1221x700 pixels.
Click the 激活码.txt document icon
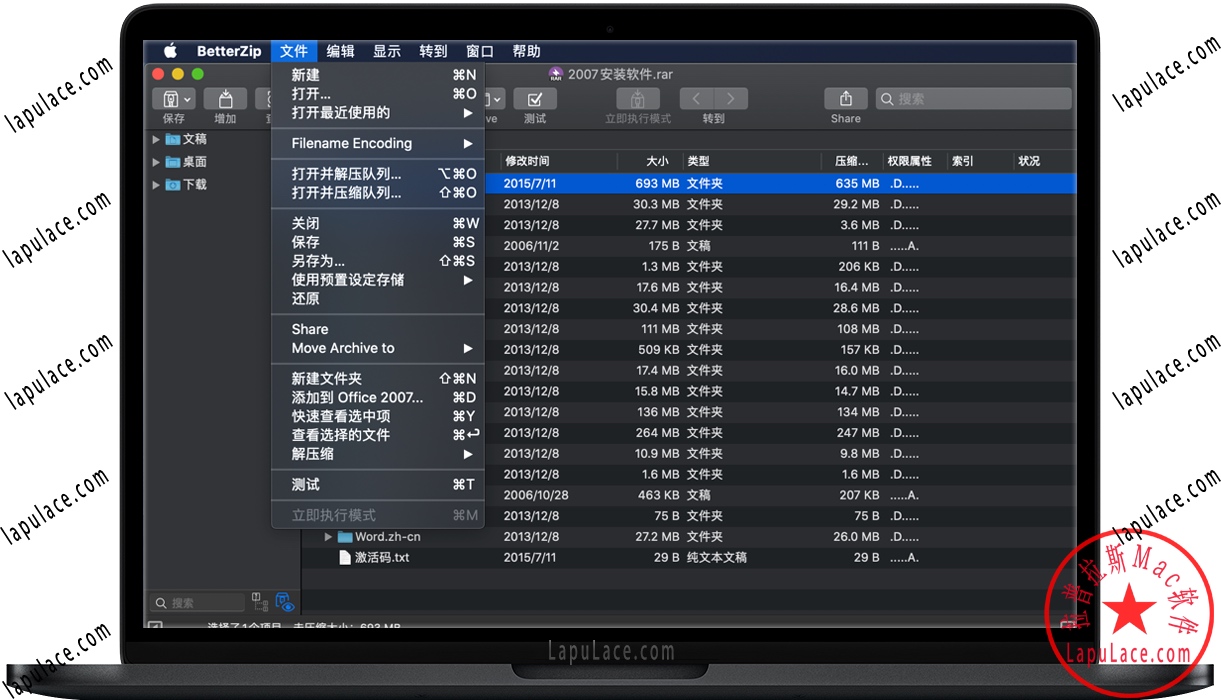click(345, 558)
